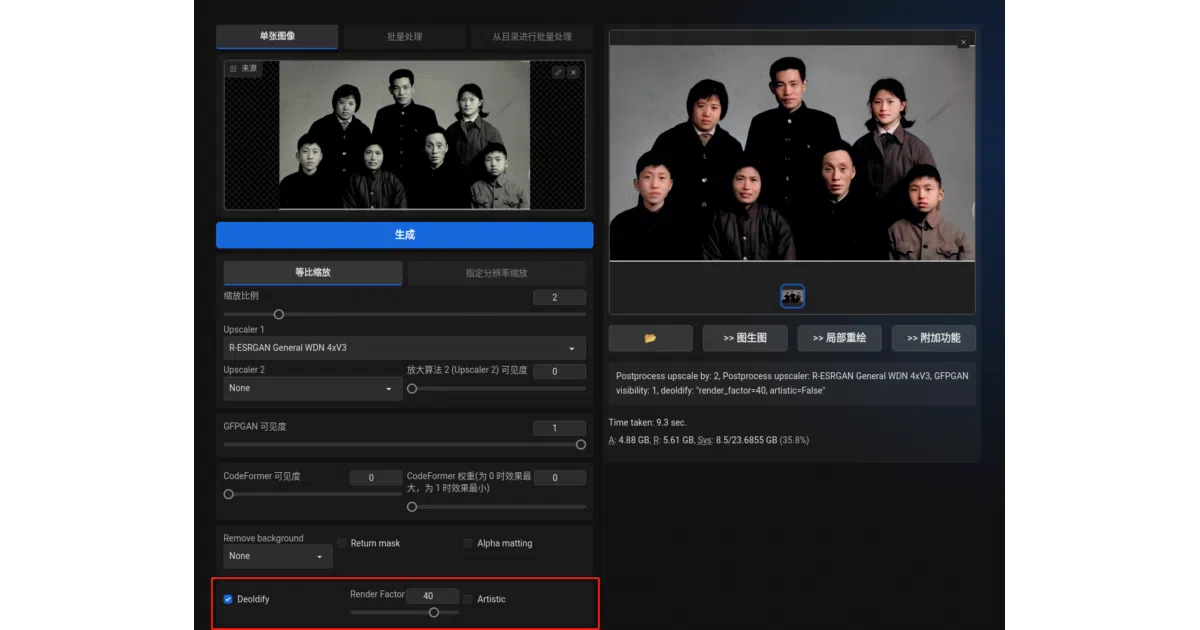Open the Upscaler 1 dropdown
Image resolution: width=1200 pixels, height=630 pixels.
coord(404,348)
